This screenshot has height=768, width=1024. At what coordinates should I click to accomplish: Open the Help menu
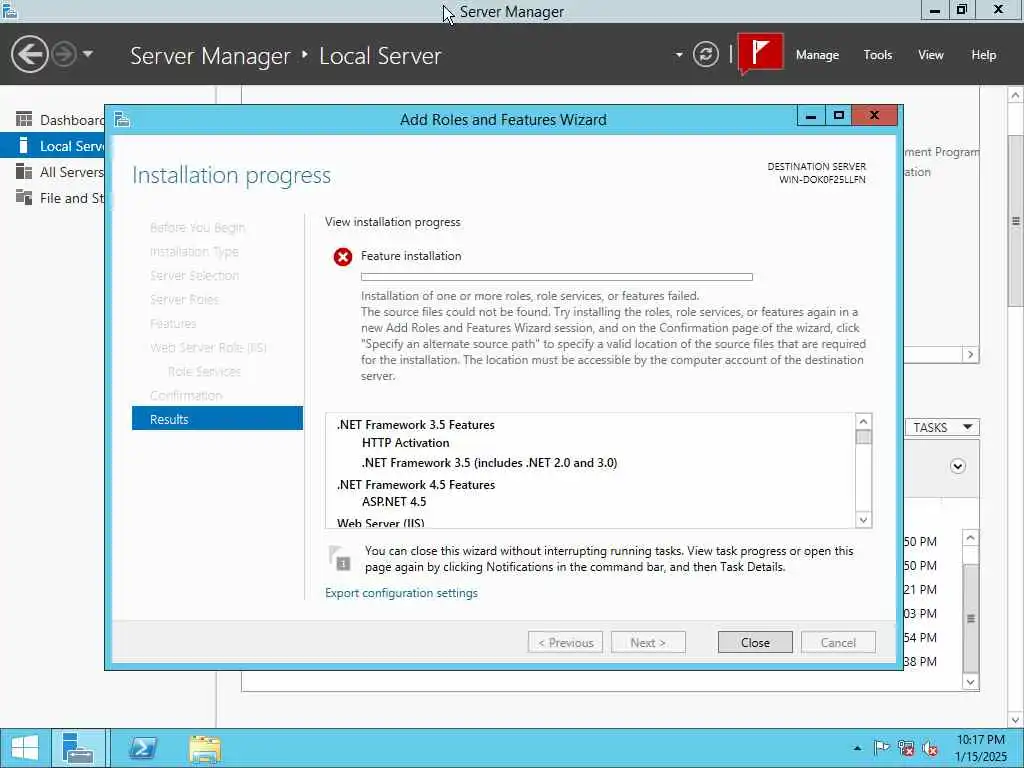coord(984,55)
